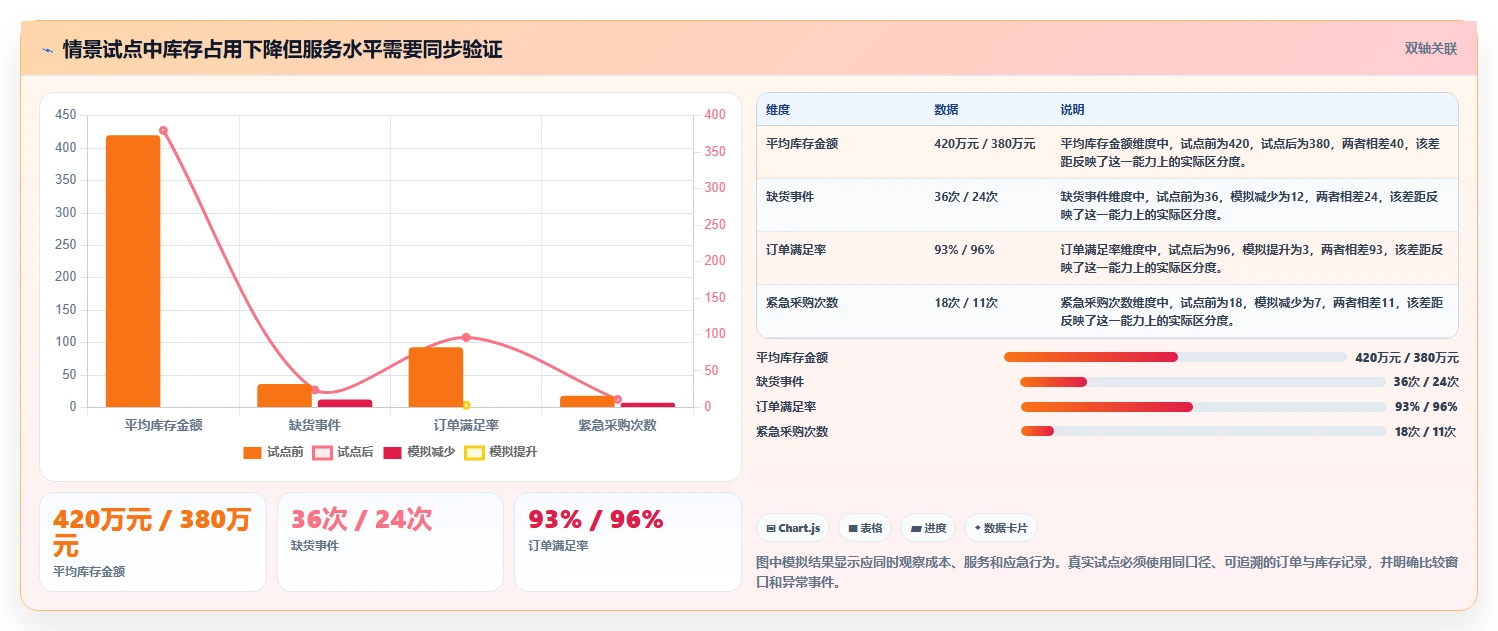The image size is (1498, 631).
Task: Click the page title about 库存占用下降
Action: 282,49
